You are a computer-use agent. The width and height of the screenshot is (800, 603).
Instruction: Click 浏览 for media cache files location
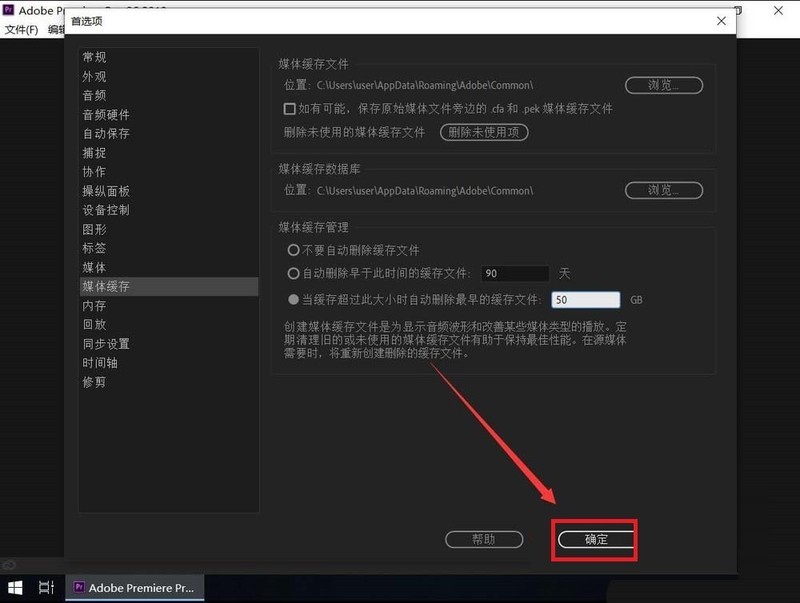664,85
